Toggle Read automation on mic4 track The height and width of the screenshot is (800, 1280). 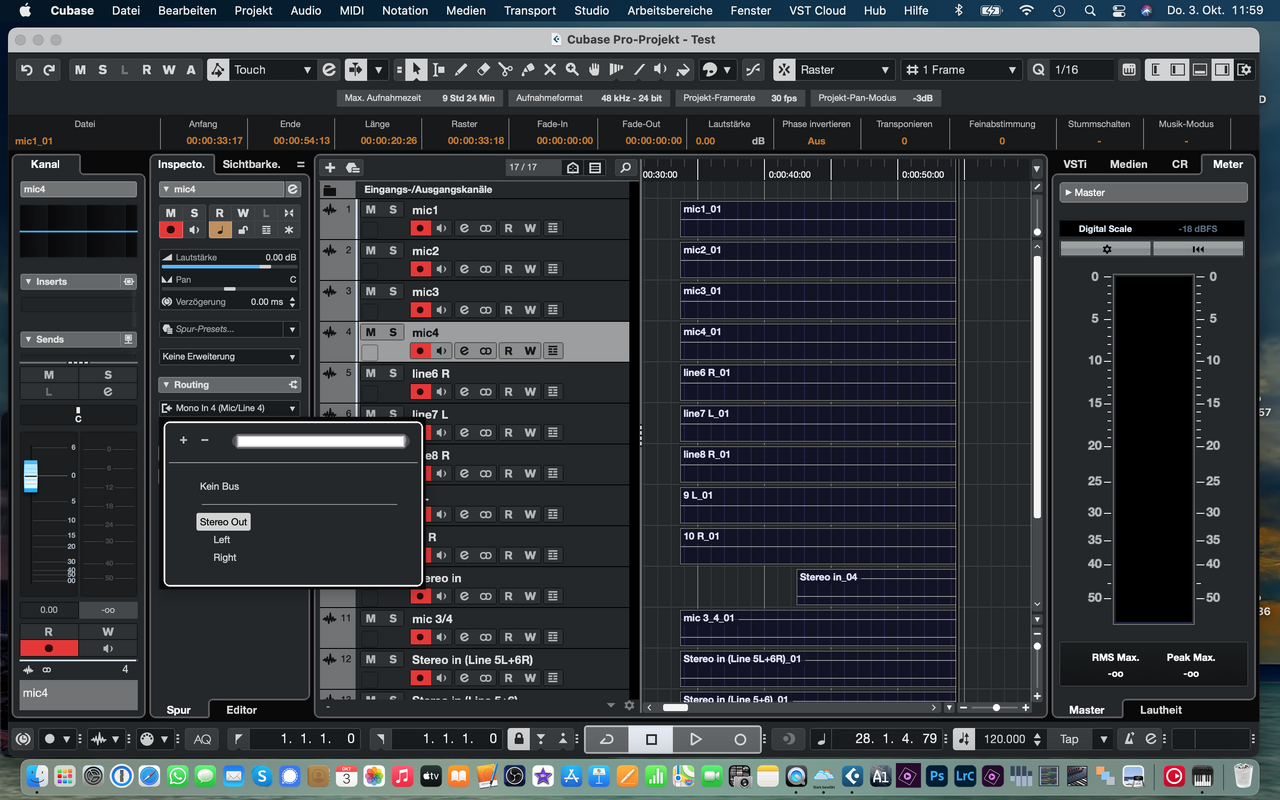(508, 351)
